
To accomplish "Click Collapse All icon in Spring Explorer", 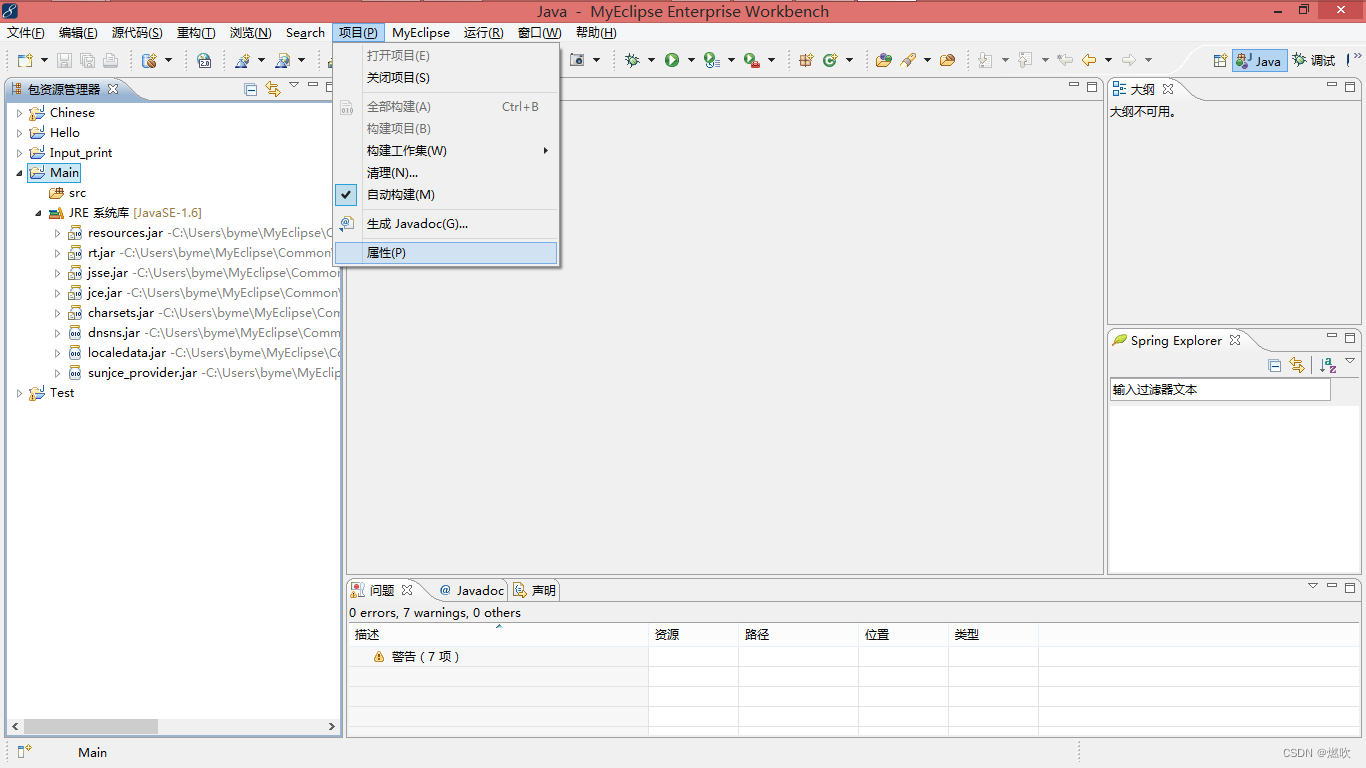I will click(1274, 365).
